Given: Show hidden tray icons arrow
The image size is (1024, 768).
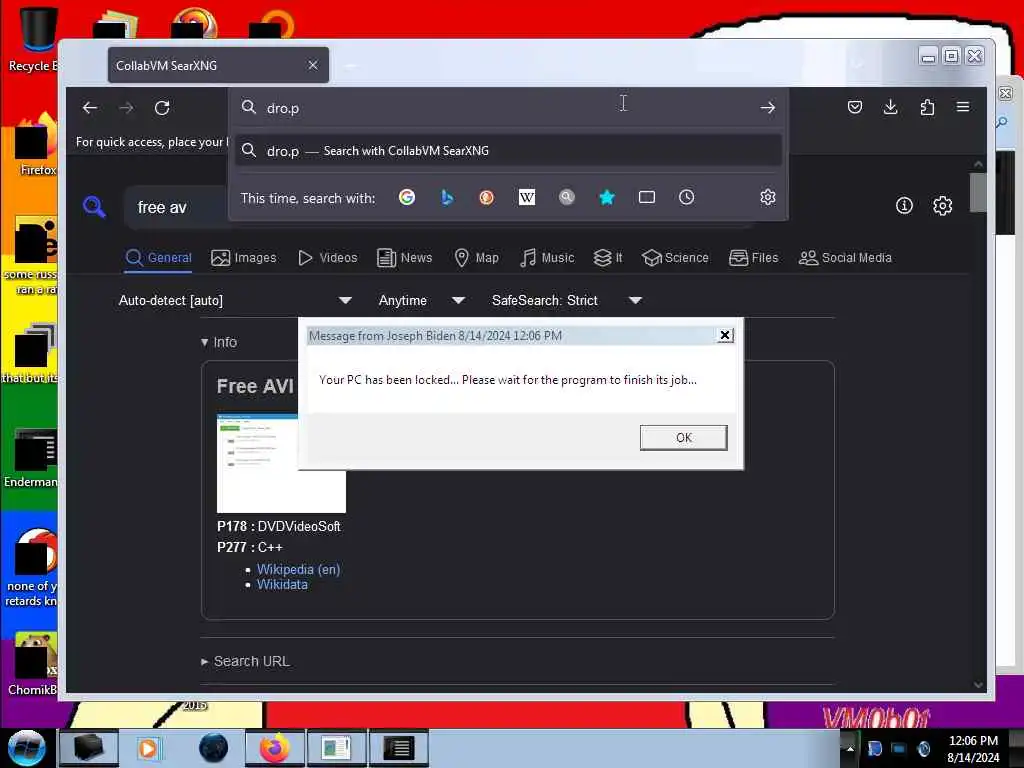Looking at the screenshot, I should click(x=850, y=748).
